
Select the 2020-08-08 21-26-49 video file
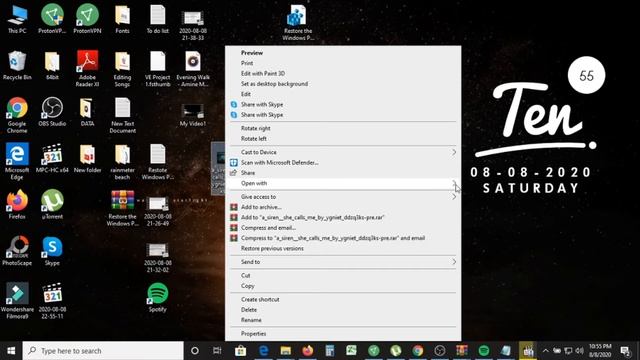(158, 211)
